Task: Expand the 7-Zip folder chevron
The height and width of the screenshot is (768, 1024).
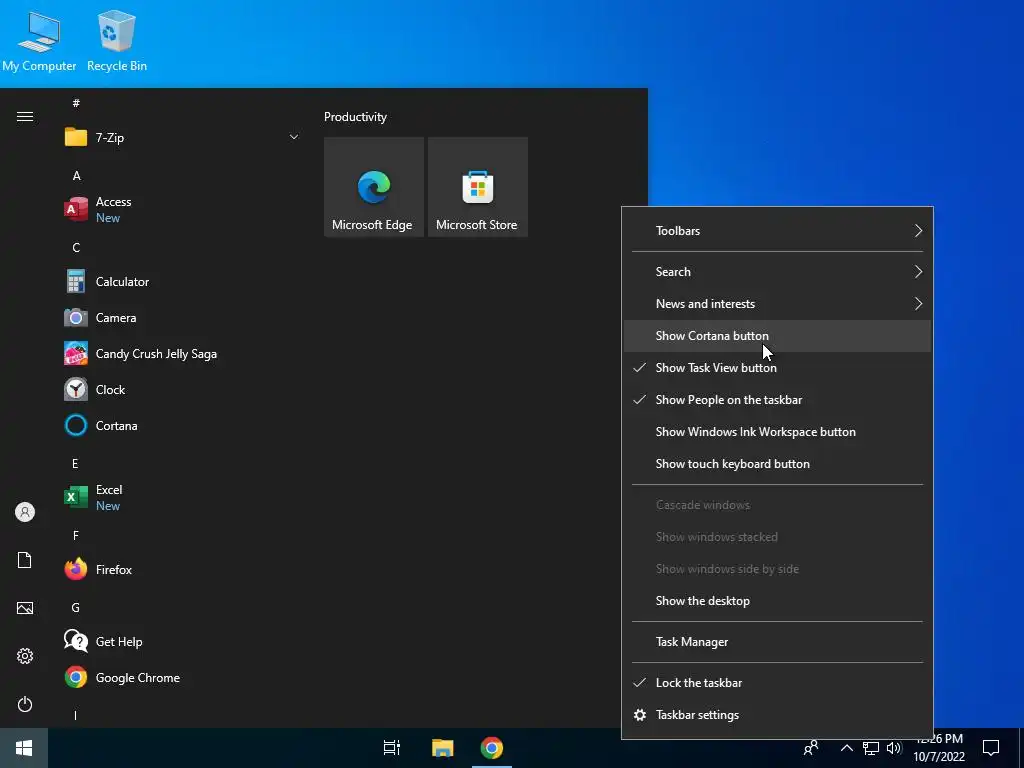Action: click(x=294, y=137)
